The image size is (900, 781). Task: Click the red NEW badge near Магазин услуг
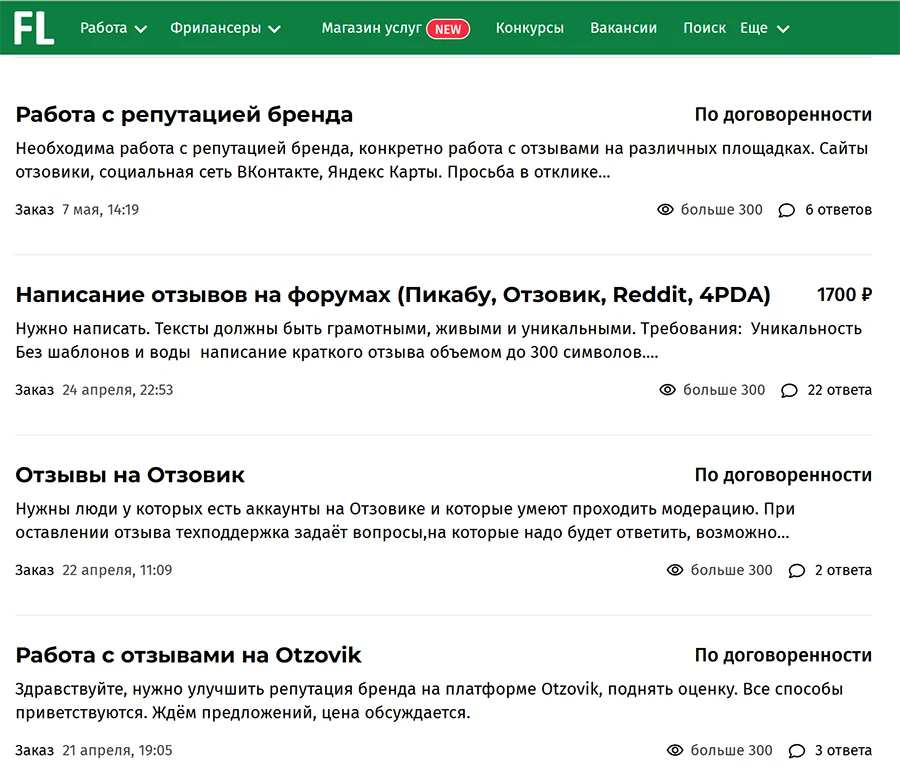click(x=448, y=29)
